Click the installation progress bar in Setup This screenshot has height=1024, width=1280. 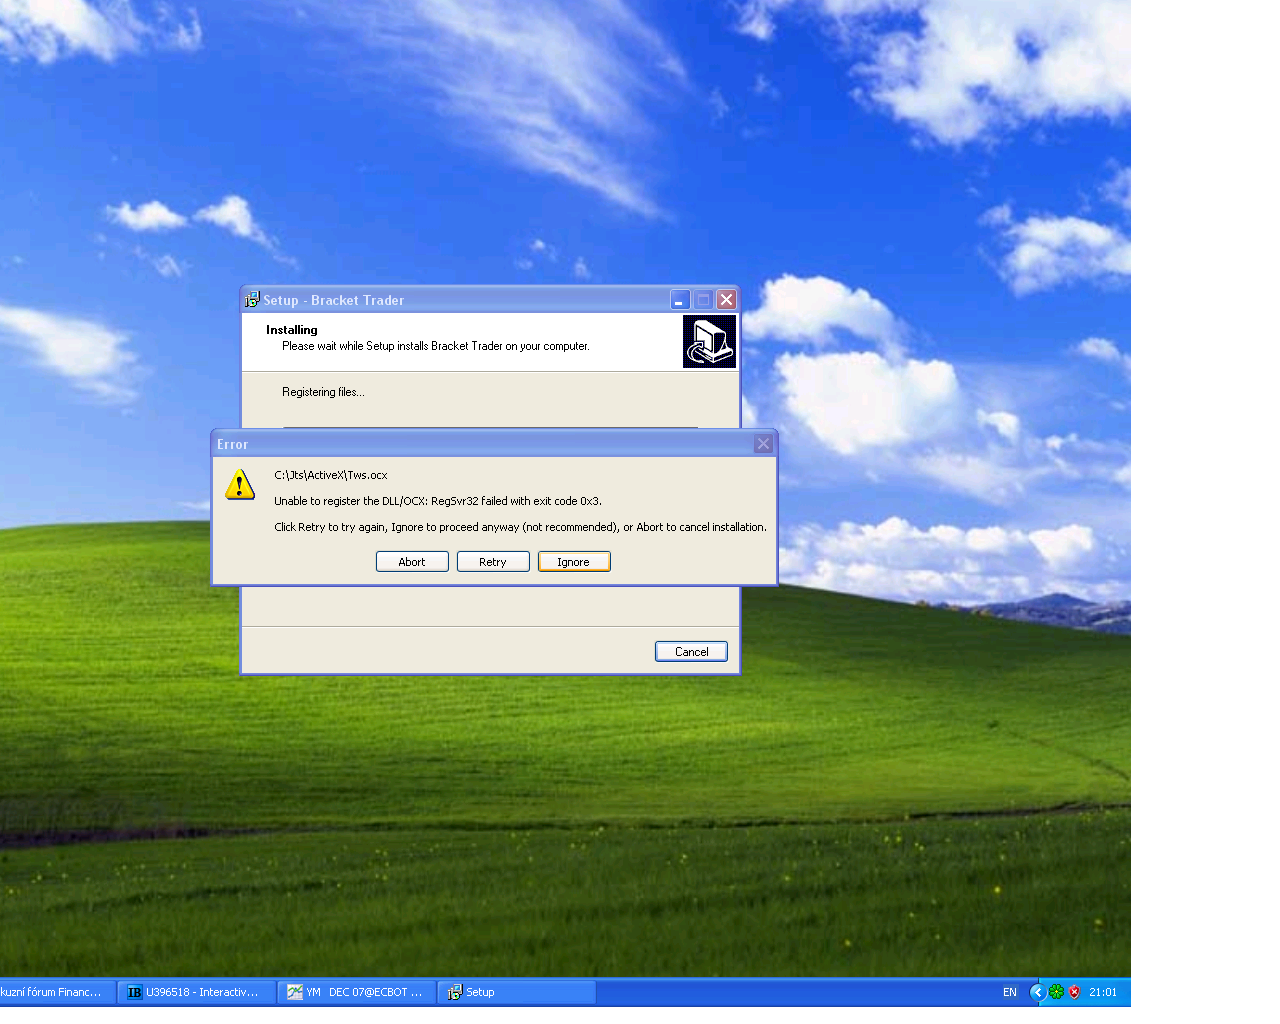[x=490, y=428]
